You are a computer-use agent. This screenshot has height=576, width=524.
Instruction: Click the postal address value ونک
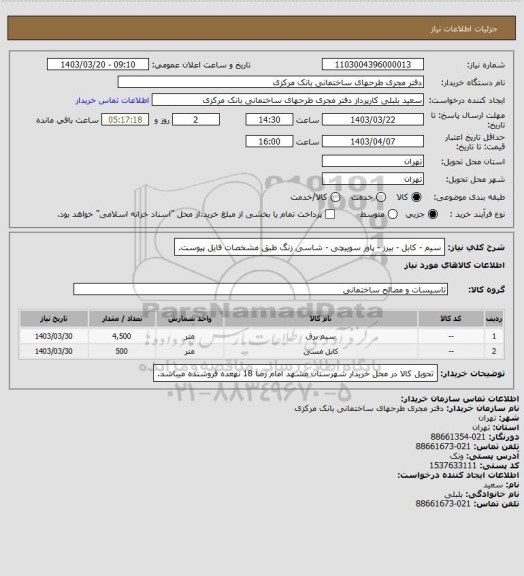pos(457,456)
